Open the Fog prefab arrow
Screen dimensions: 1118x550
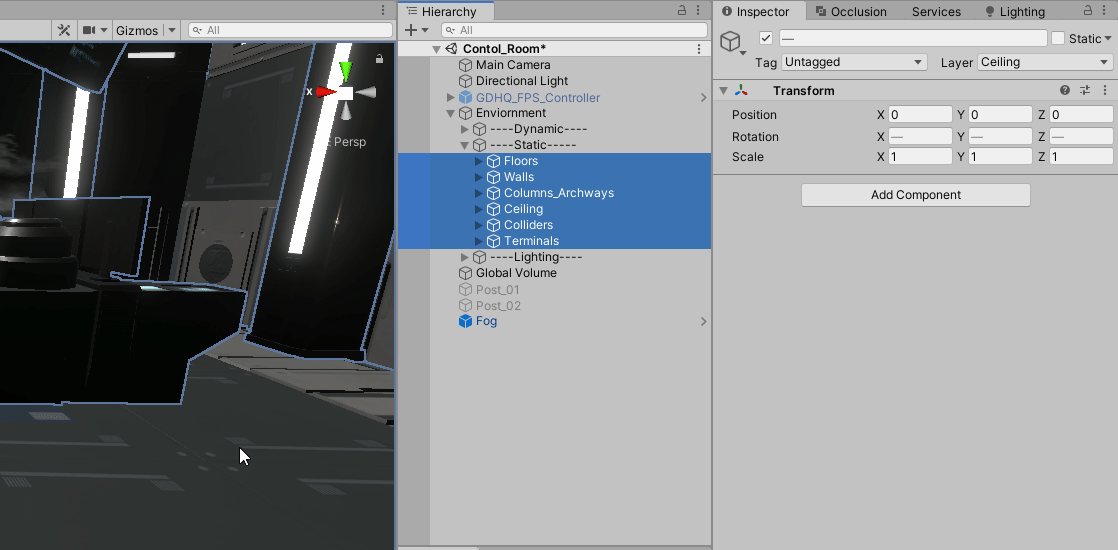click(703, 322)
